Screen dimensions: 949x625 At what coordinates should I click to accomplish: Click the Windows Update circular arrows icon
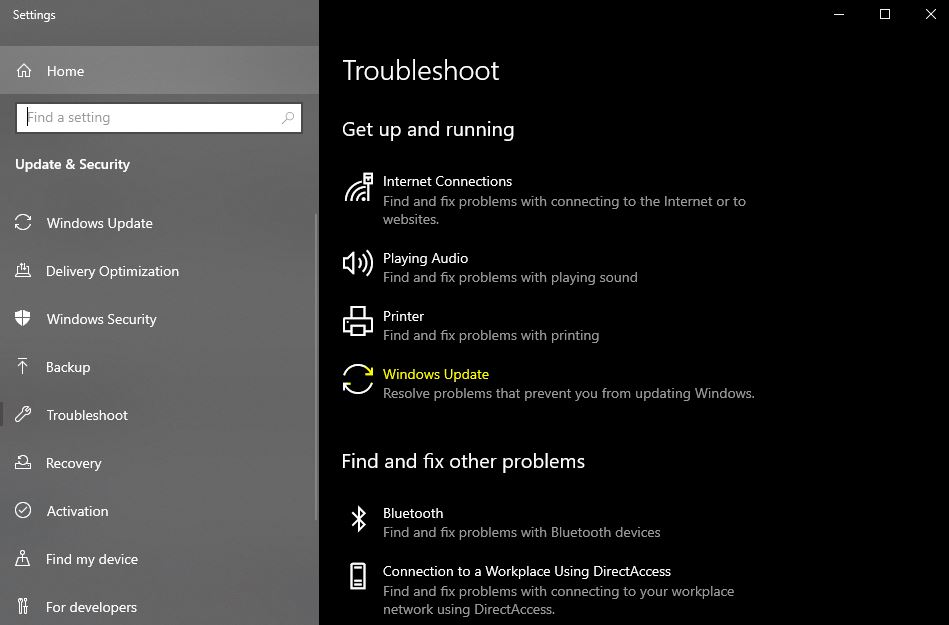[x=358, y=381]
